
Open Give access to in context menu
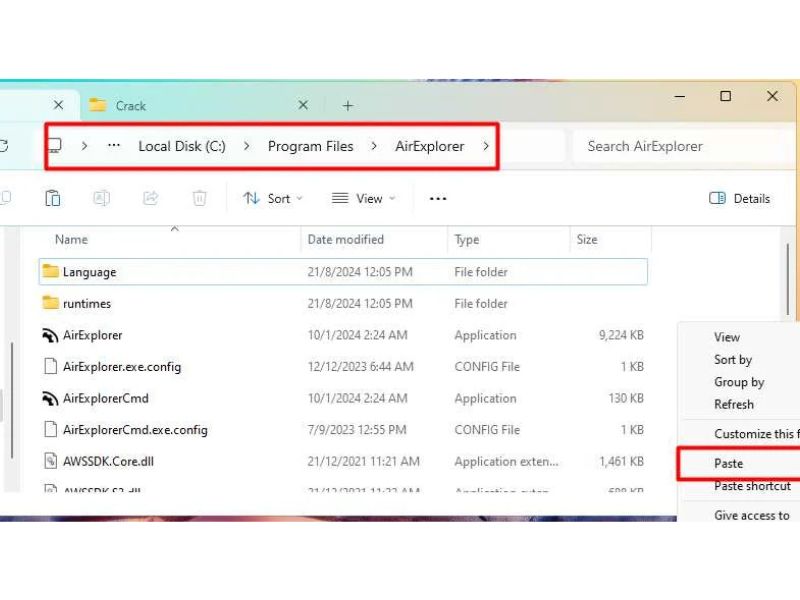pyautogui.click(x=752, y=516)
